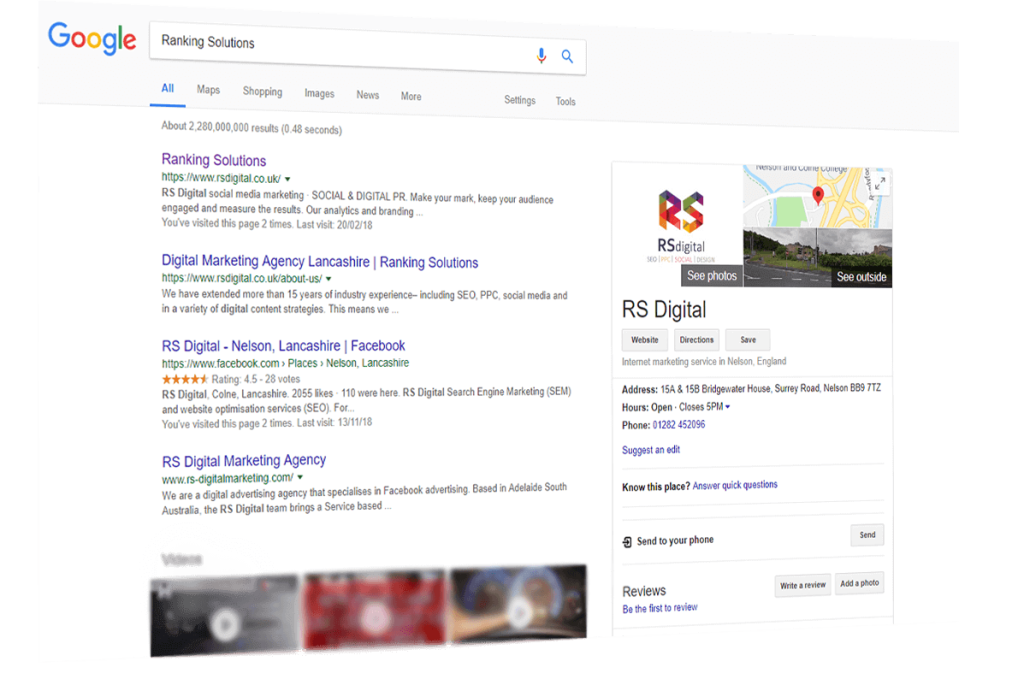
Task: Click the microphone voice search icon
Action: (x=541, y=56)
